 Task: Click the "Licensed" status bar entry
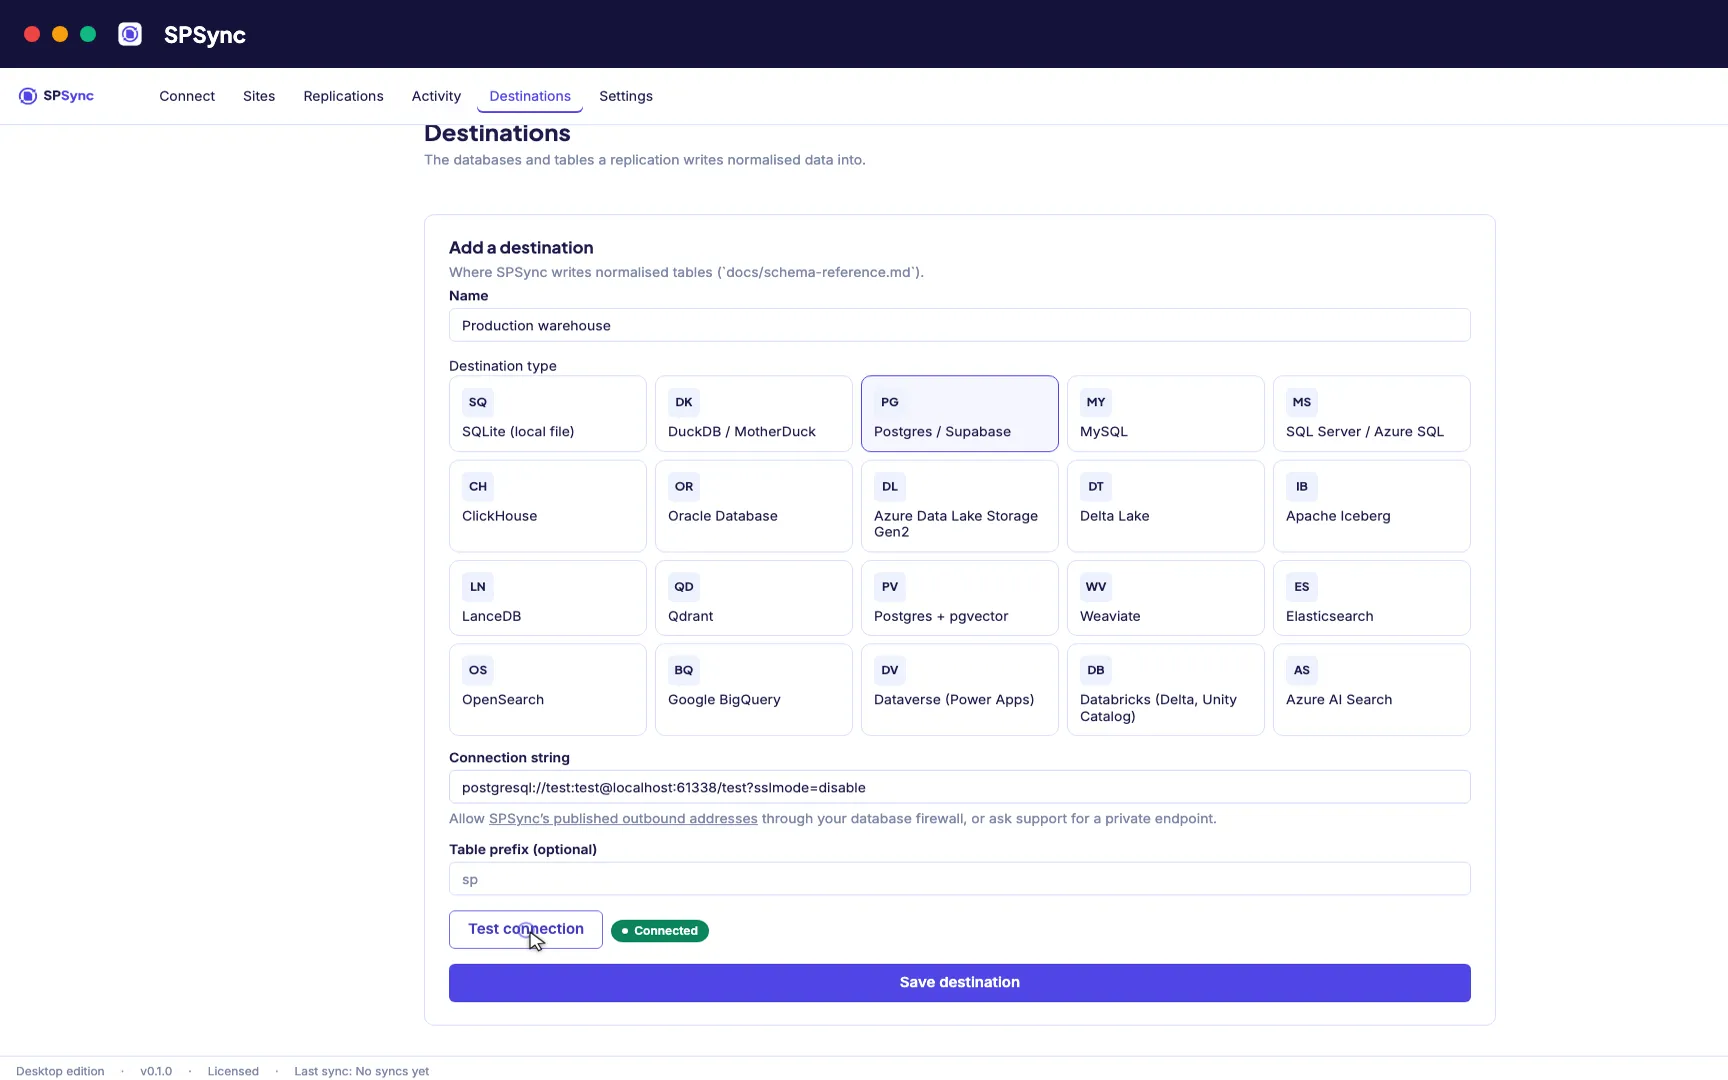coord(233,1071)
